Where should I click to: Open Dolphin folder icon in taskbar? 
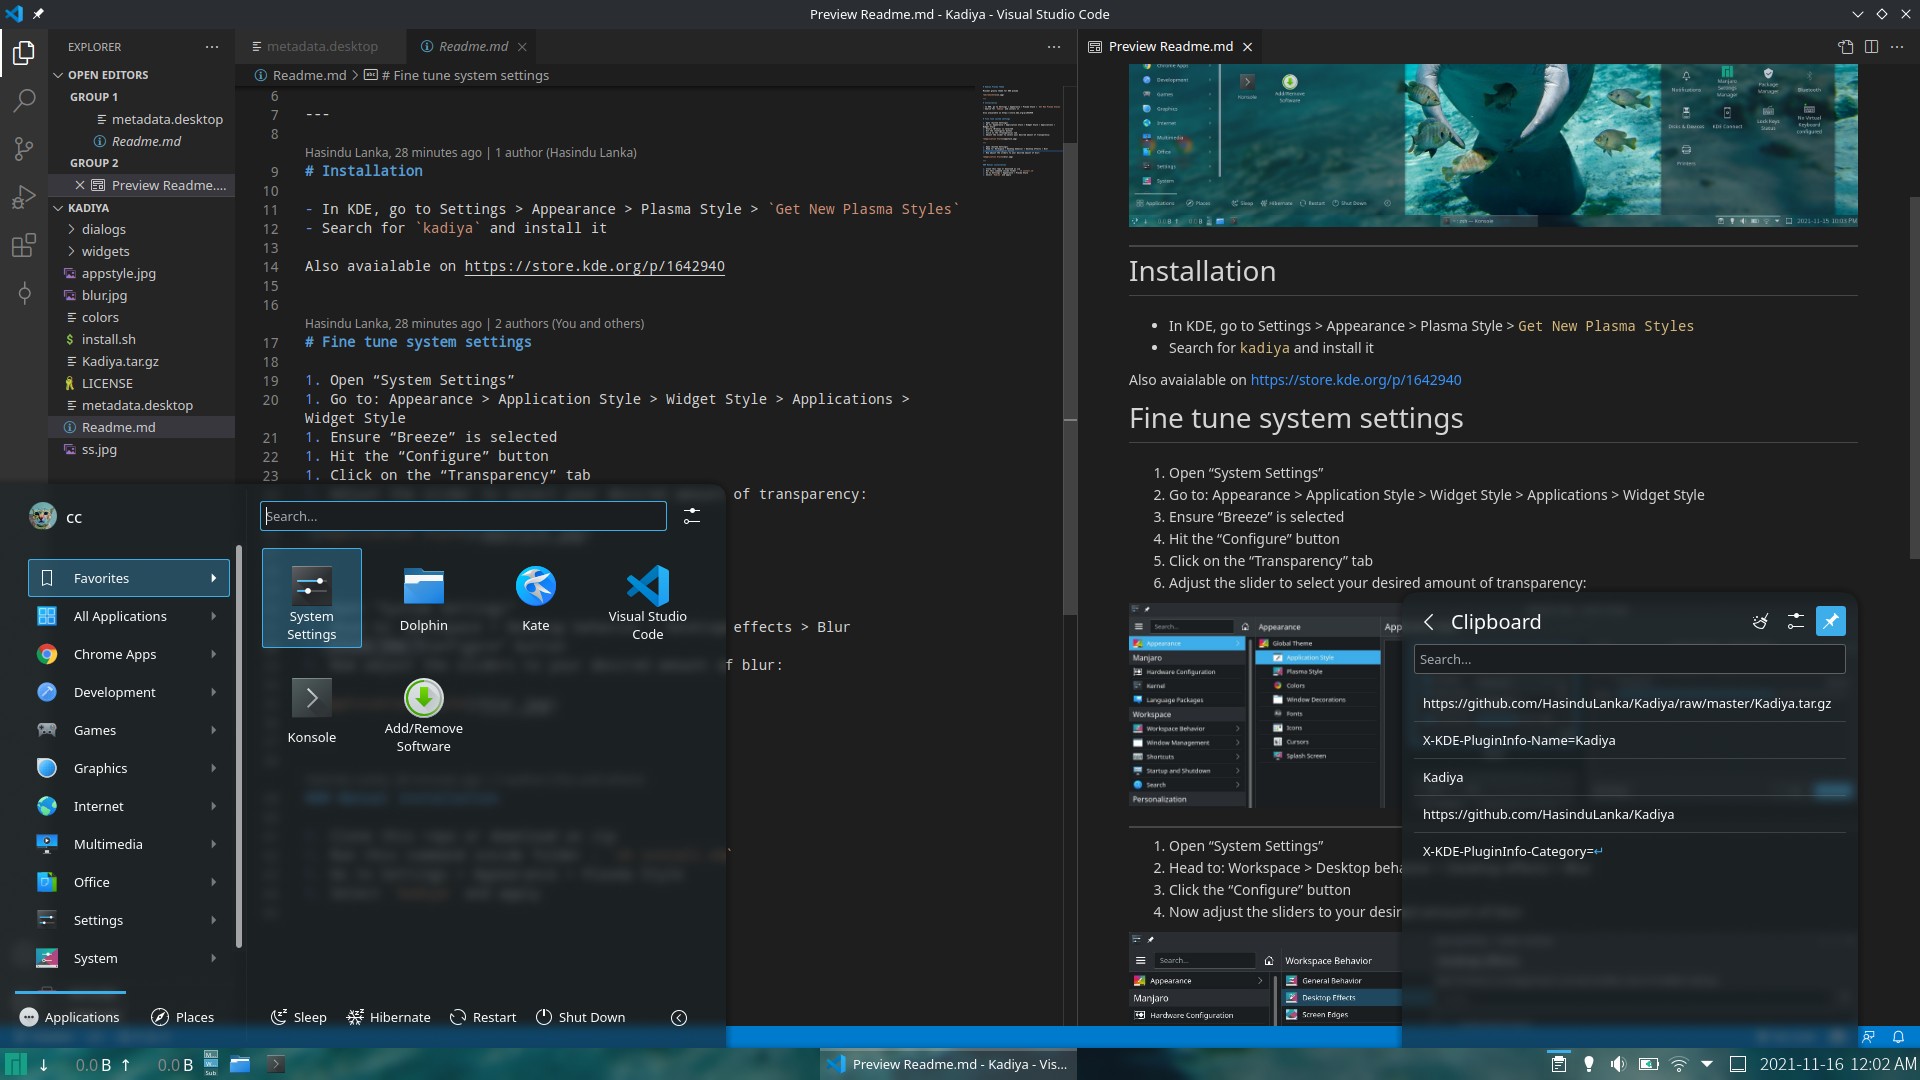click(x=240, y=1064)
